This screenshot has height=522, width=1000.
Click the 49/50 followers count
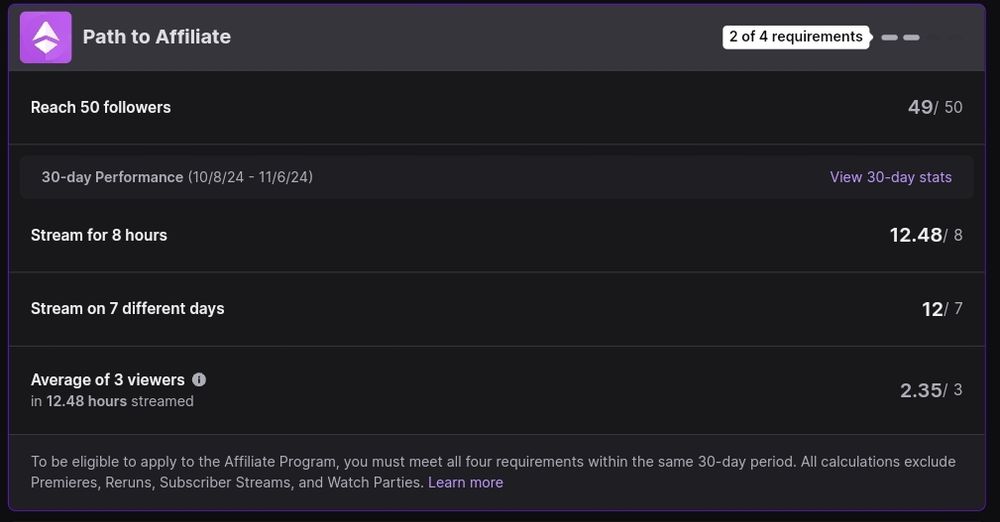(934, 107)
